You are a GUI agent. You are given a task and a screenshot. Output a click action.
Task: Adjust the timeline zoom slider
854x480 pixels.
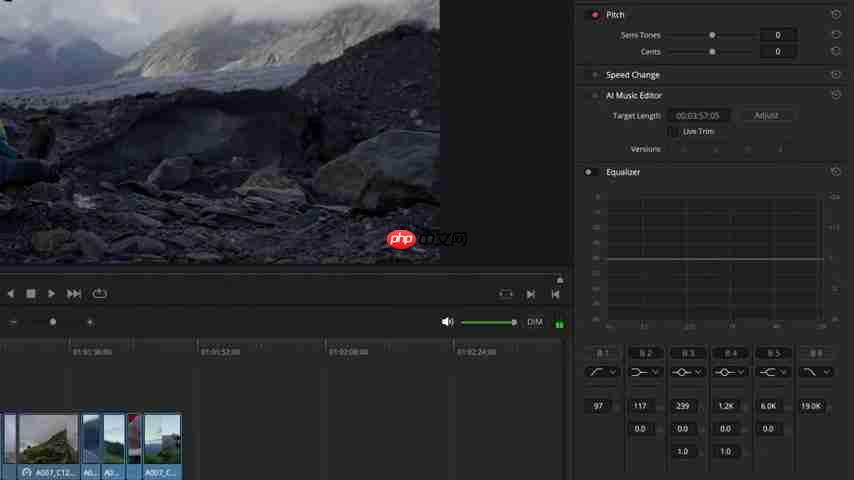[53, 323]
